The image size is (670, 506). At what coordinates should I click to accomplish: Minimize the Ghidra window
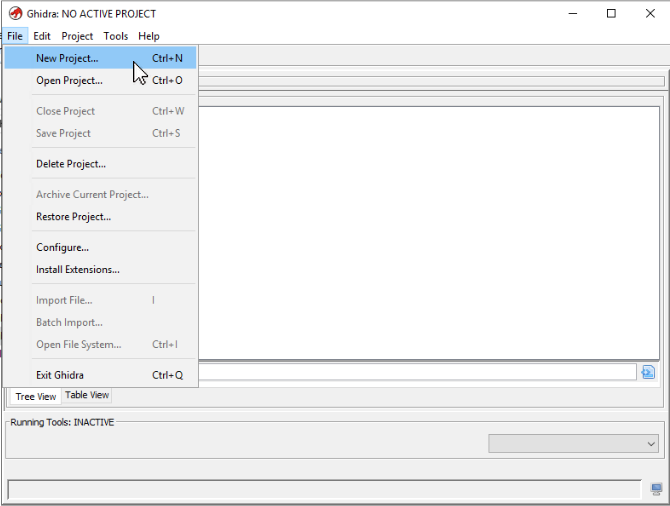[x=573, y=14]
